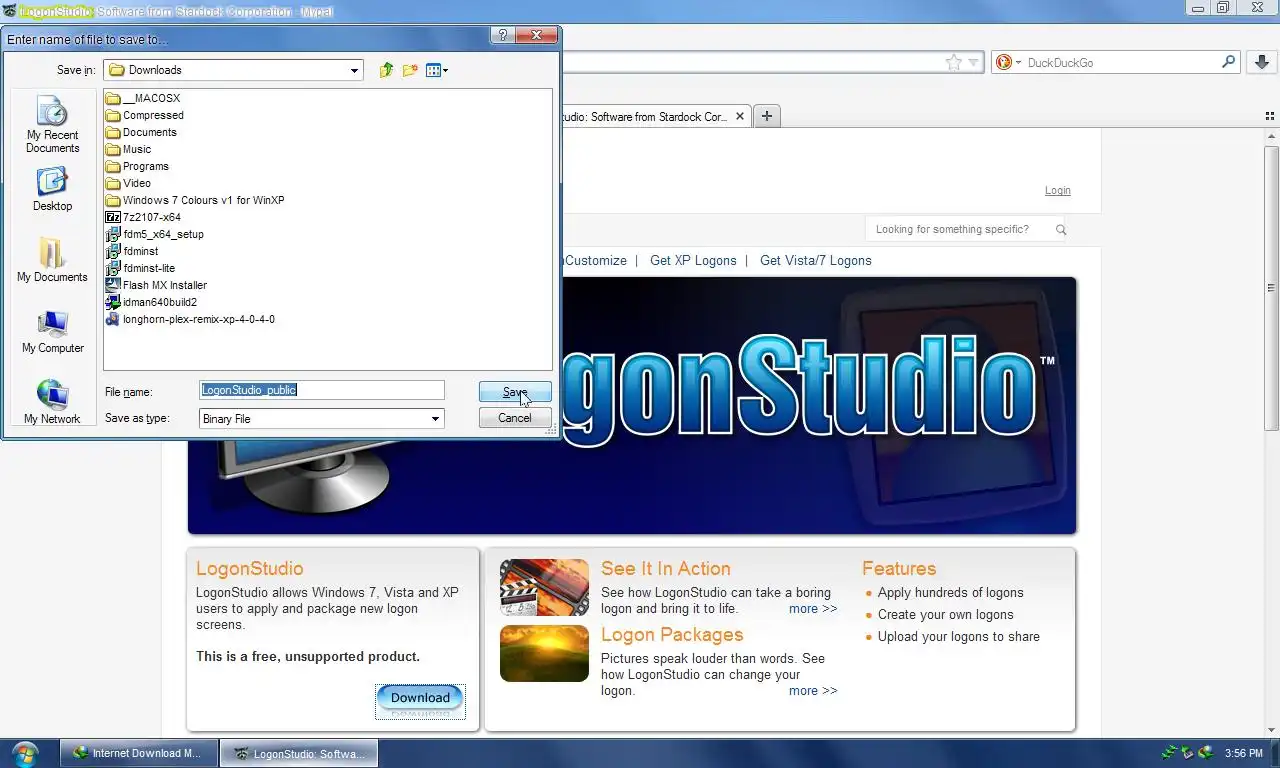
Task: Click the Save button
Action: [515, 392]
